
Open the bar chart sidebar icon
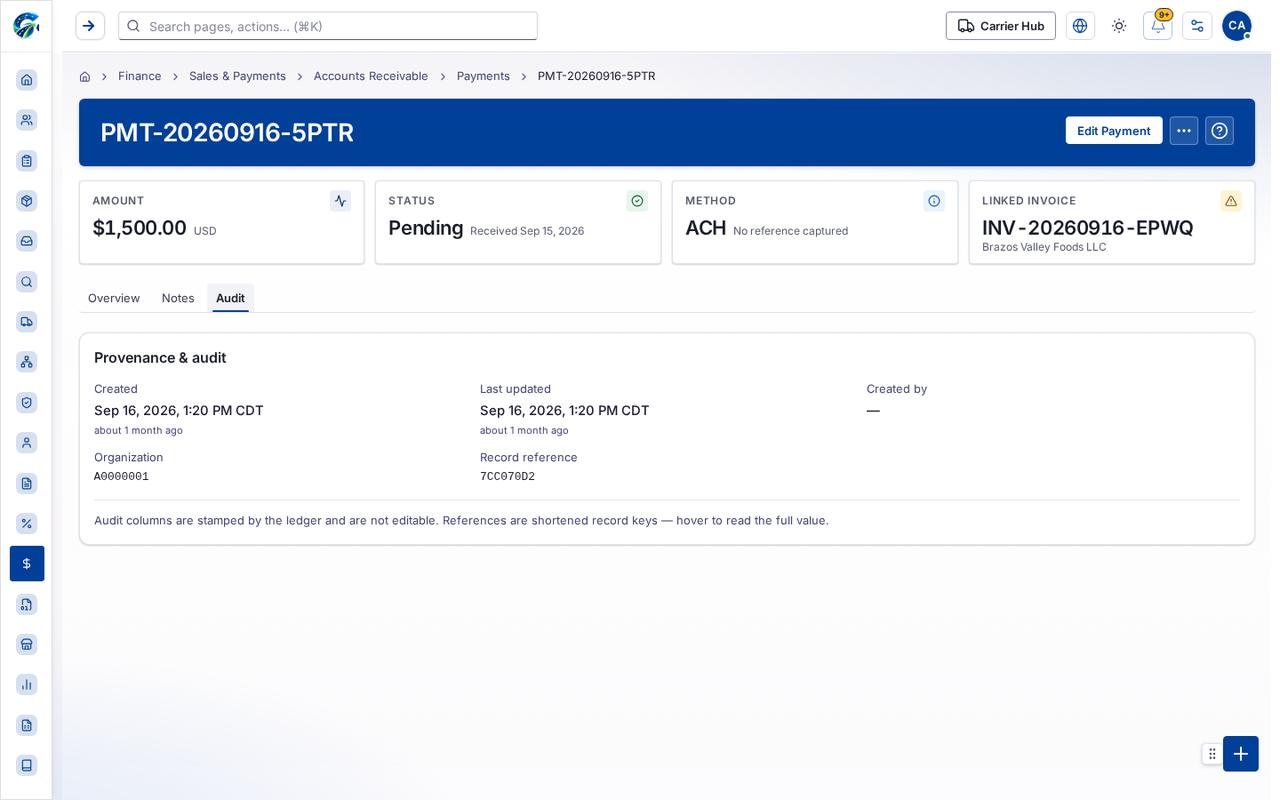(x=27, y=684)
